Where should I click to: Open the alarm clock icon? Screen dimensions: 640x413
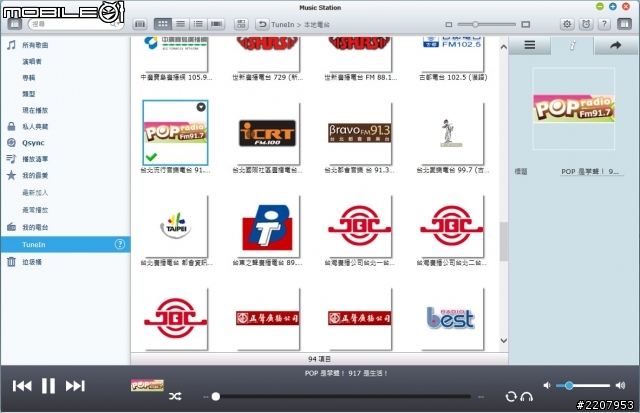point(586,24)
